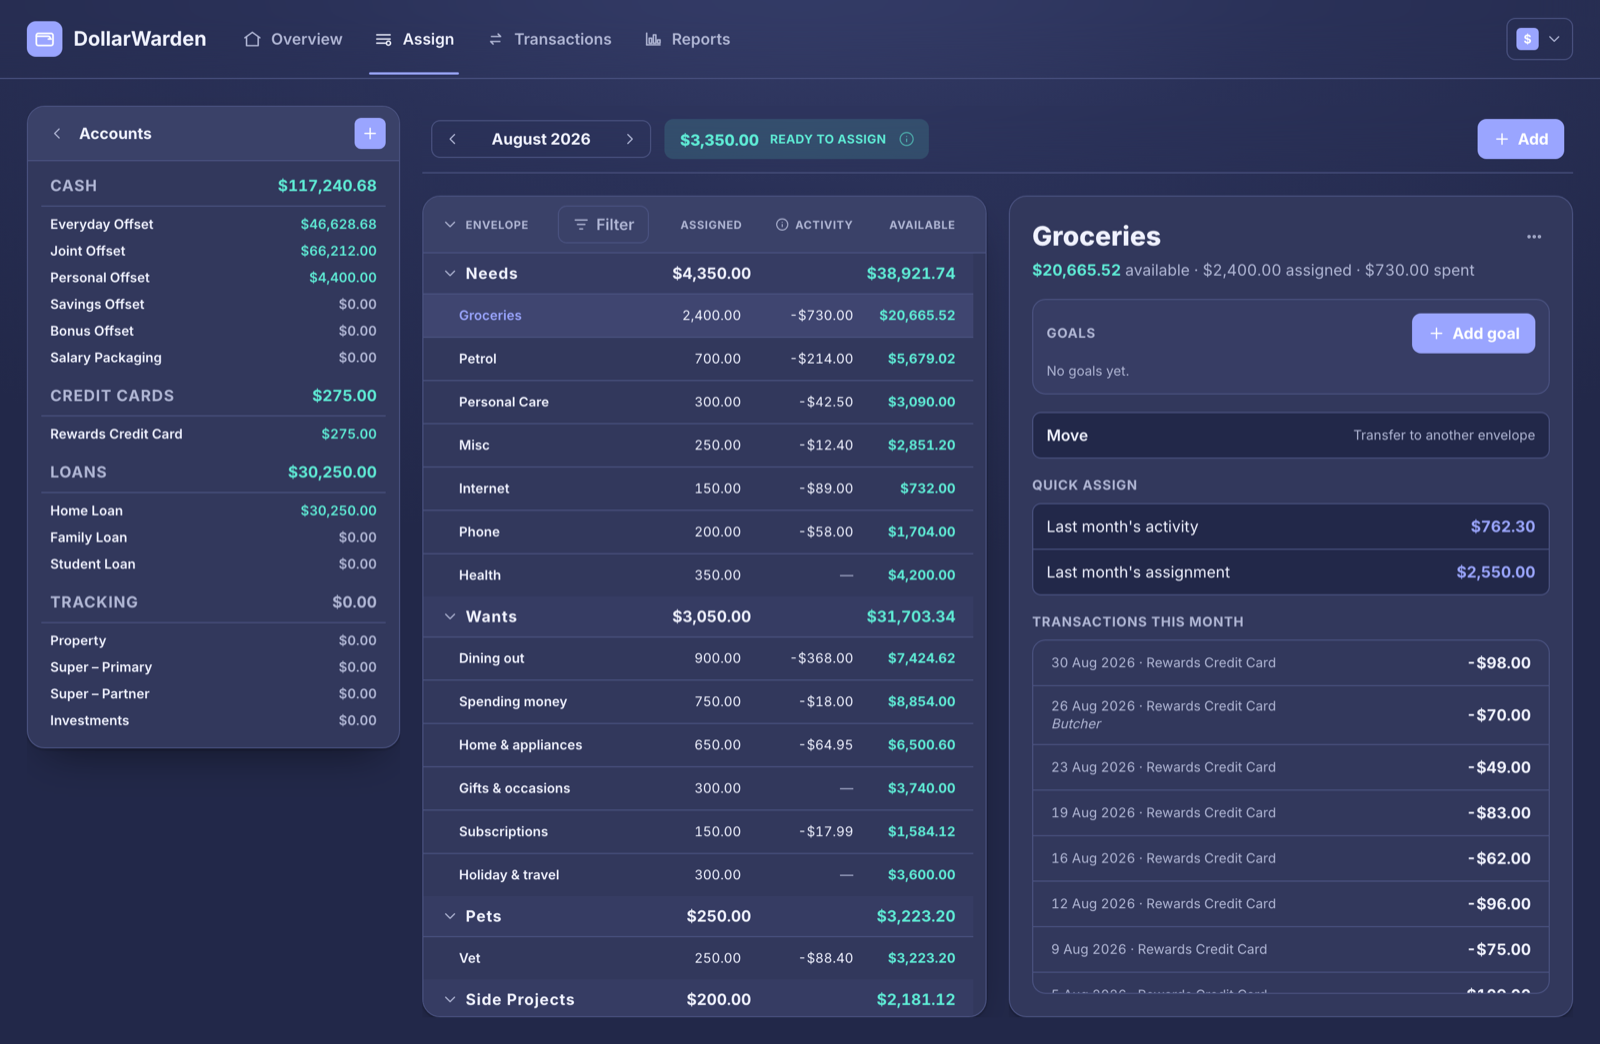Select the Groceries envelope row
Screen dimensions: 1600x1044
698,315
